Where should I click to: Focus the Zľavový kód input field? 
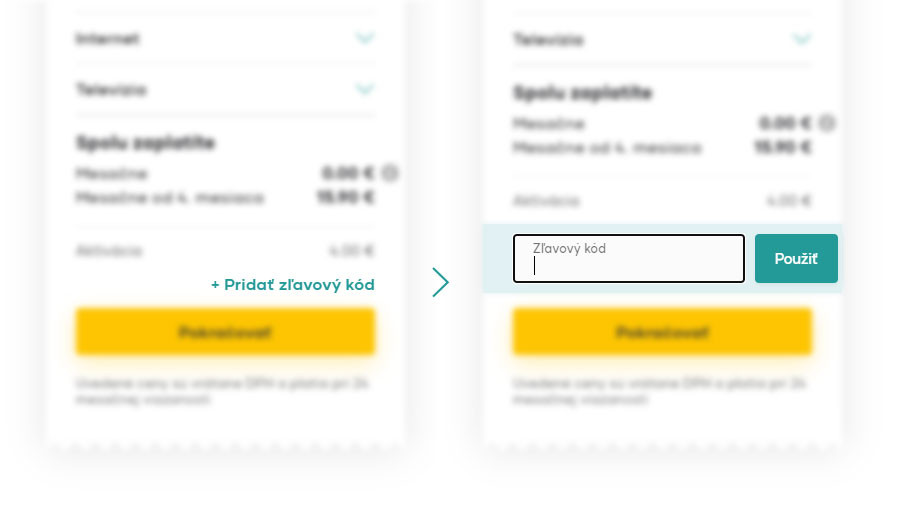click(x=629, y=258)
